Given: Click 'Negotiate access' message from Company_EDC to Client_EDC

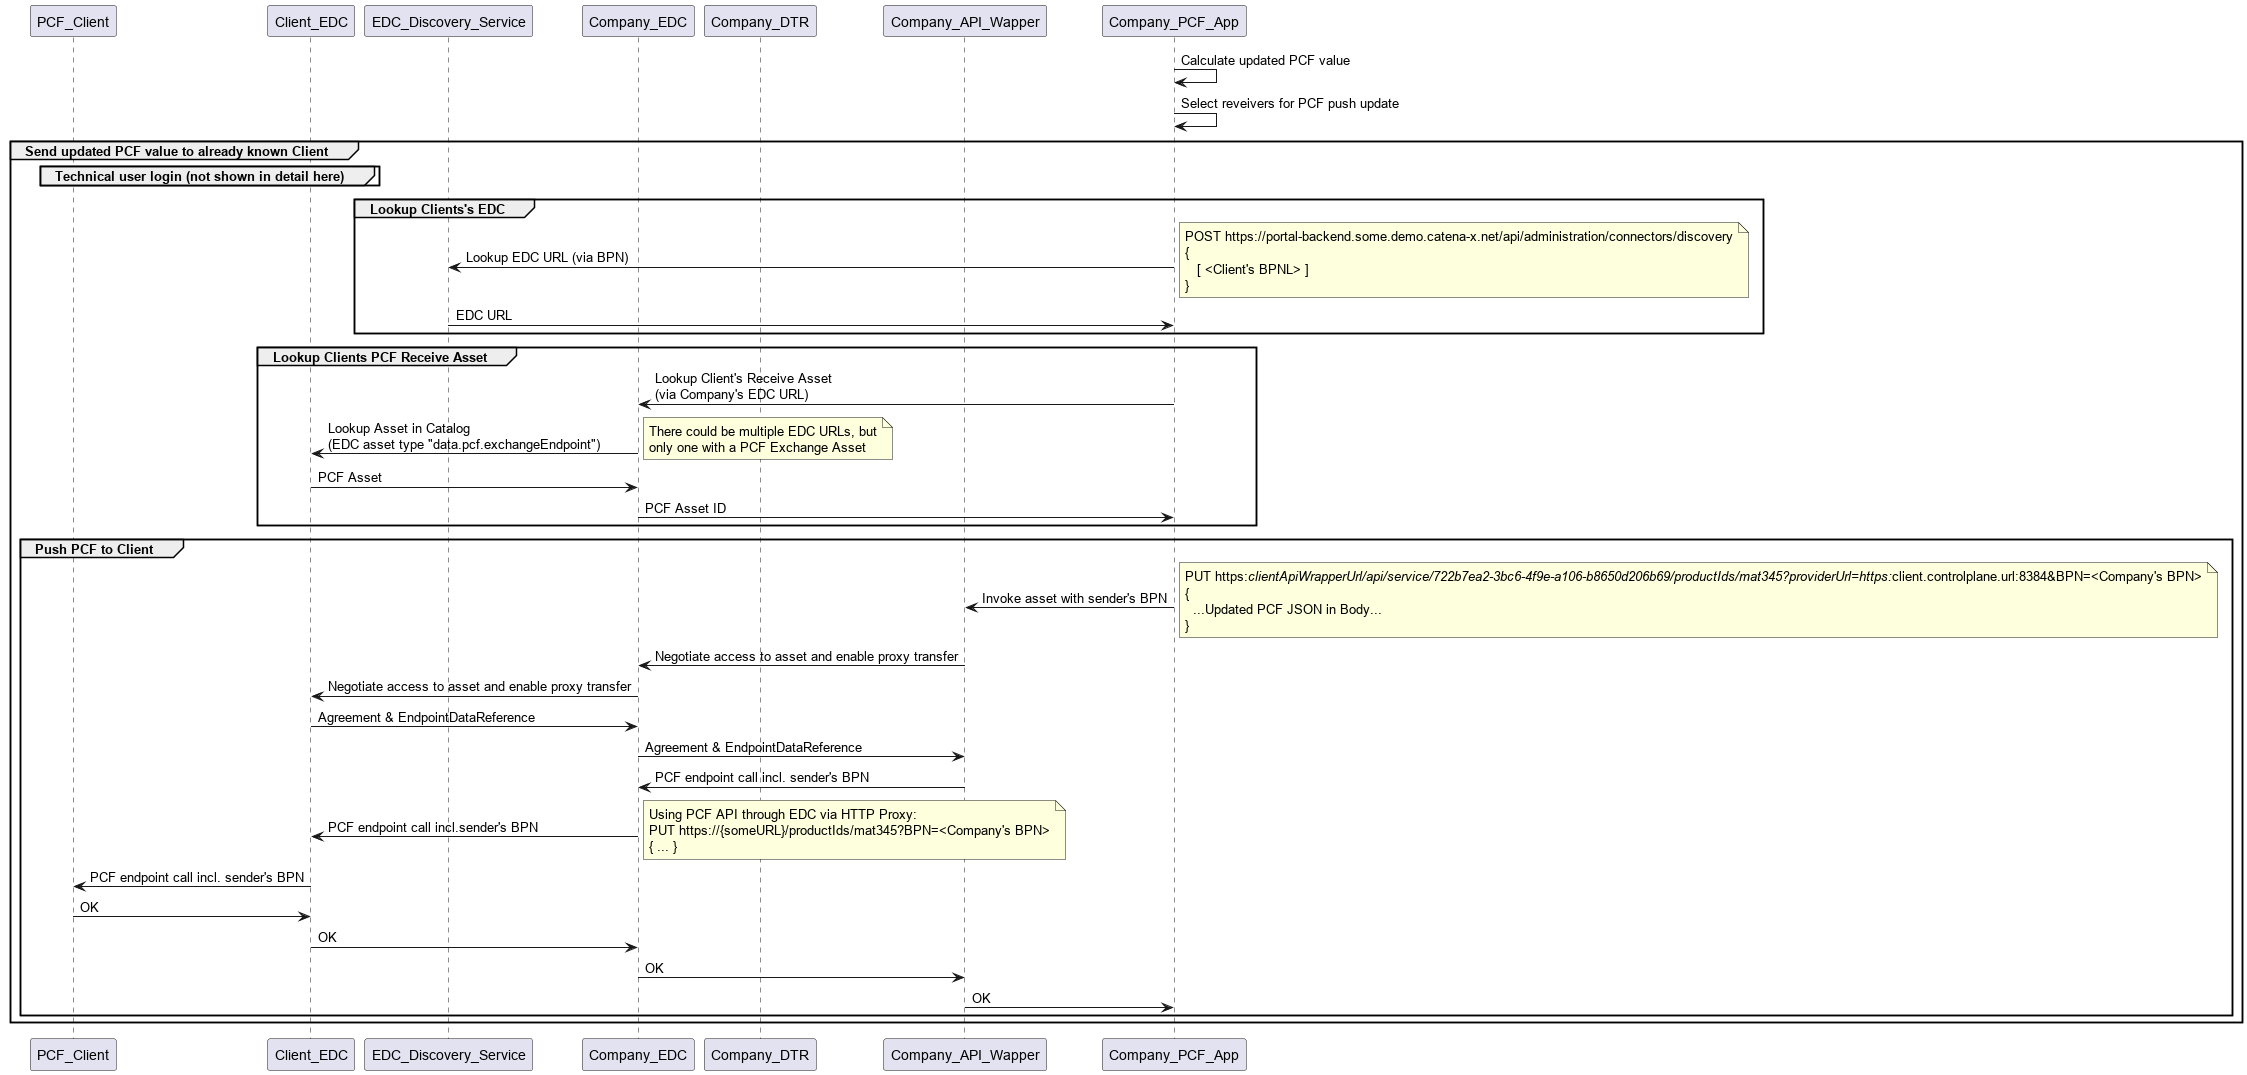Looking at the screenshot, I should coord(479,687).
